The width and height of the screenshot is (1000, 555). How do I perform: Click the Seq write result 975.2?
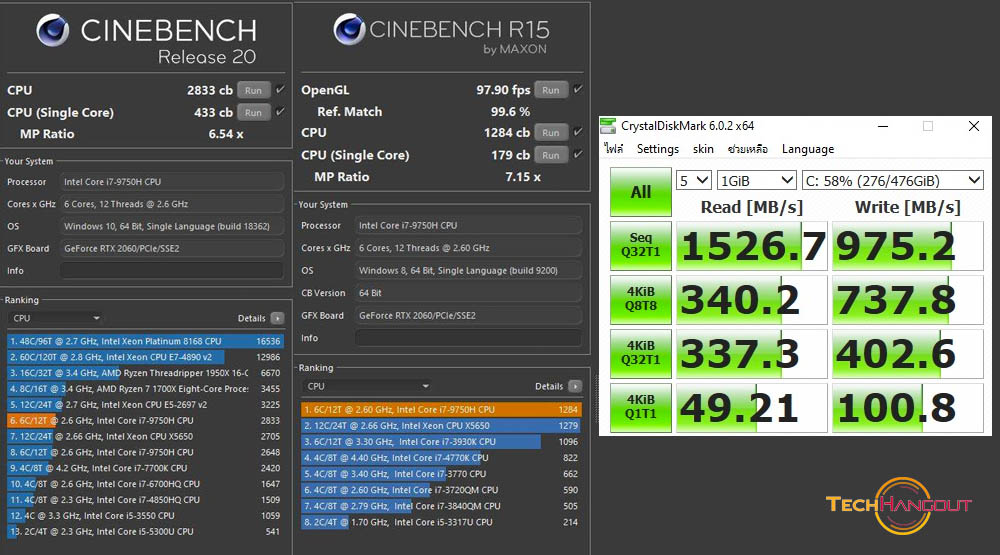click(x=908, y=246)
